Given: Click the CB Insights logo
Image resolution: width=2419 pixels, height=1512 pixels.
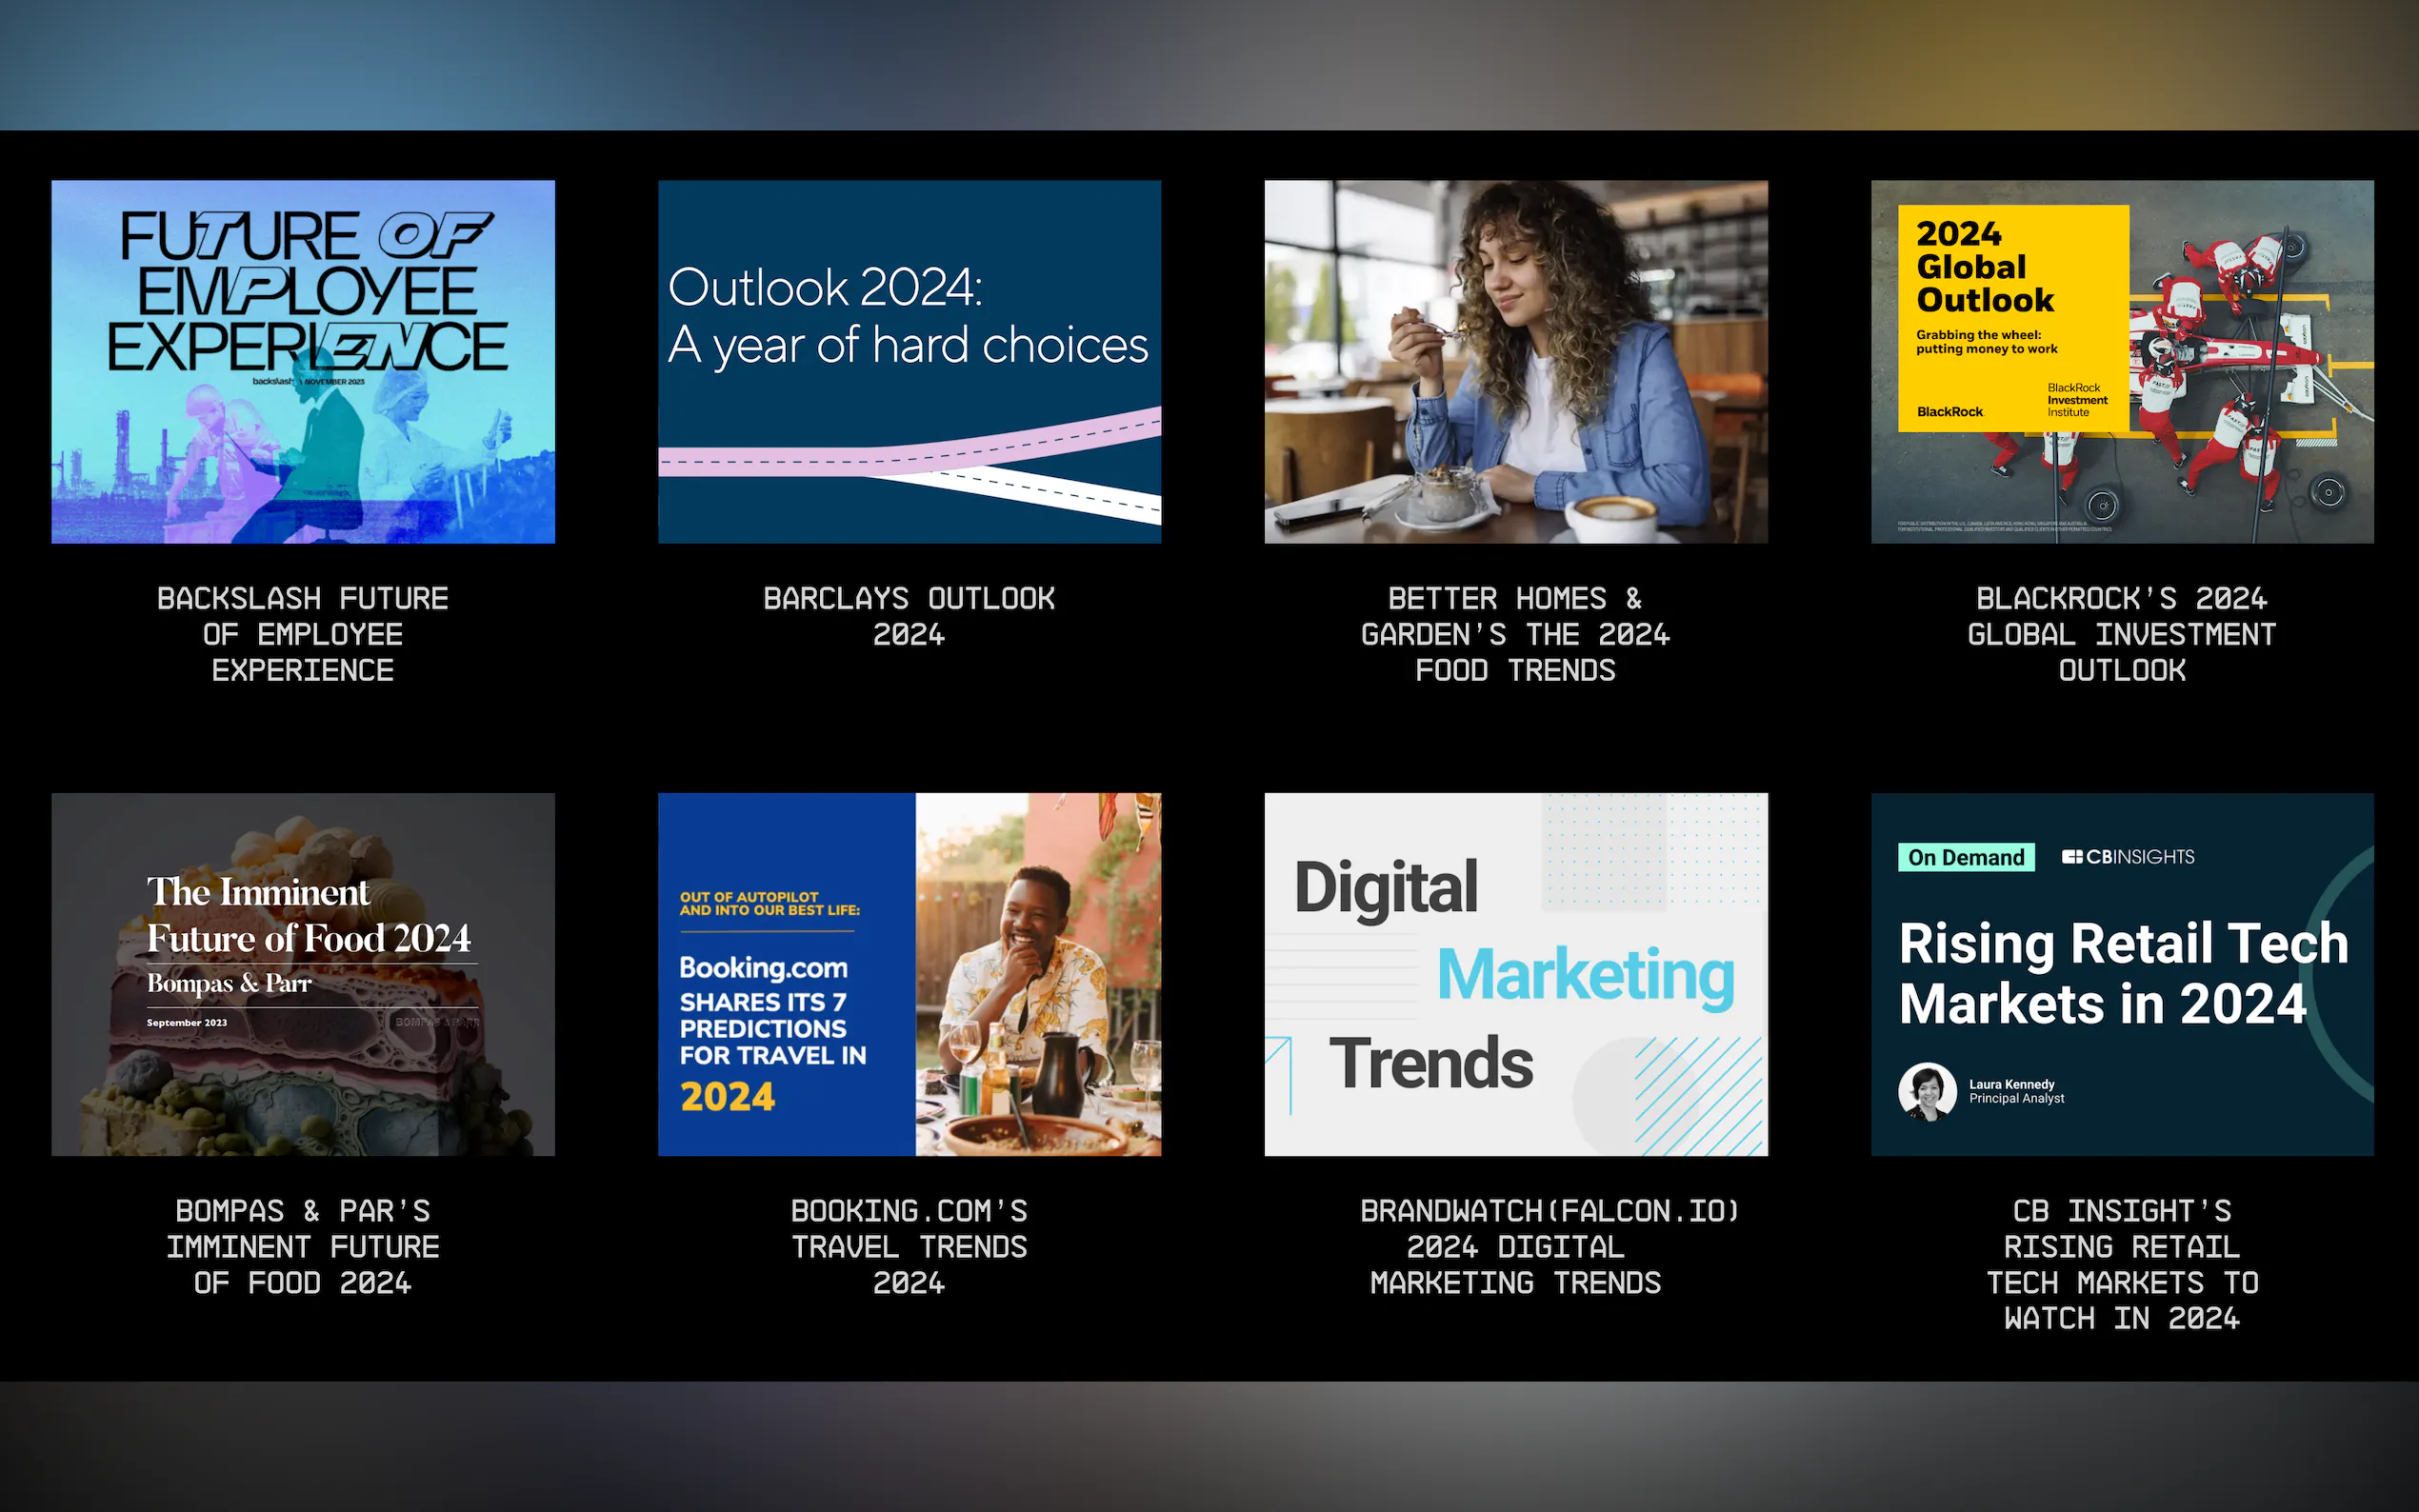Looking at the screenshot, I should (x=2128, y=857).
